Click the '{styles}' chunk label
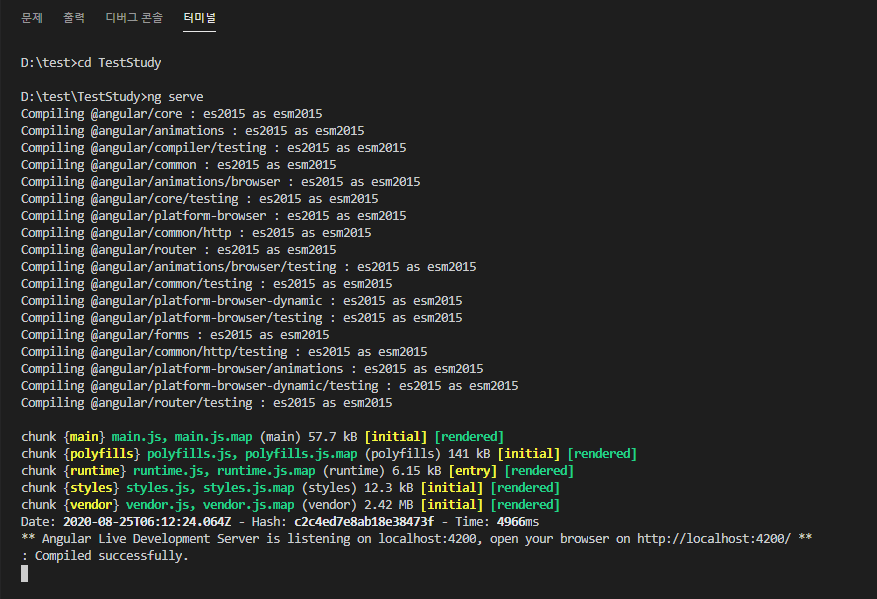 click(x=91, y=488)
